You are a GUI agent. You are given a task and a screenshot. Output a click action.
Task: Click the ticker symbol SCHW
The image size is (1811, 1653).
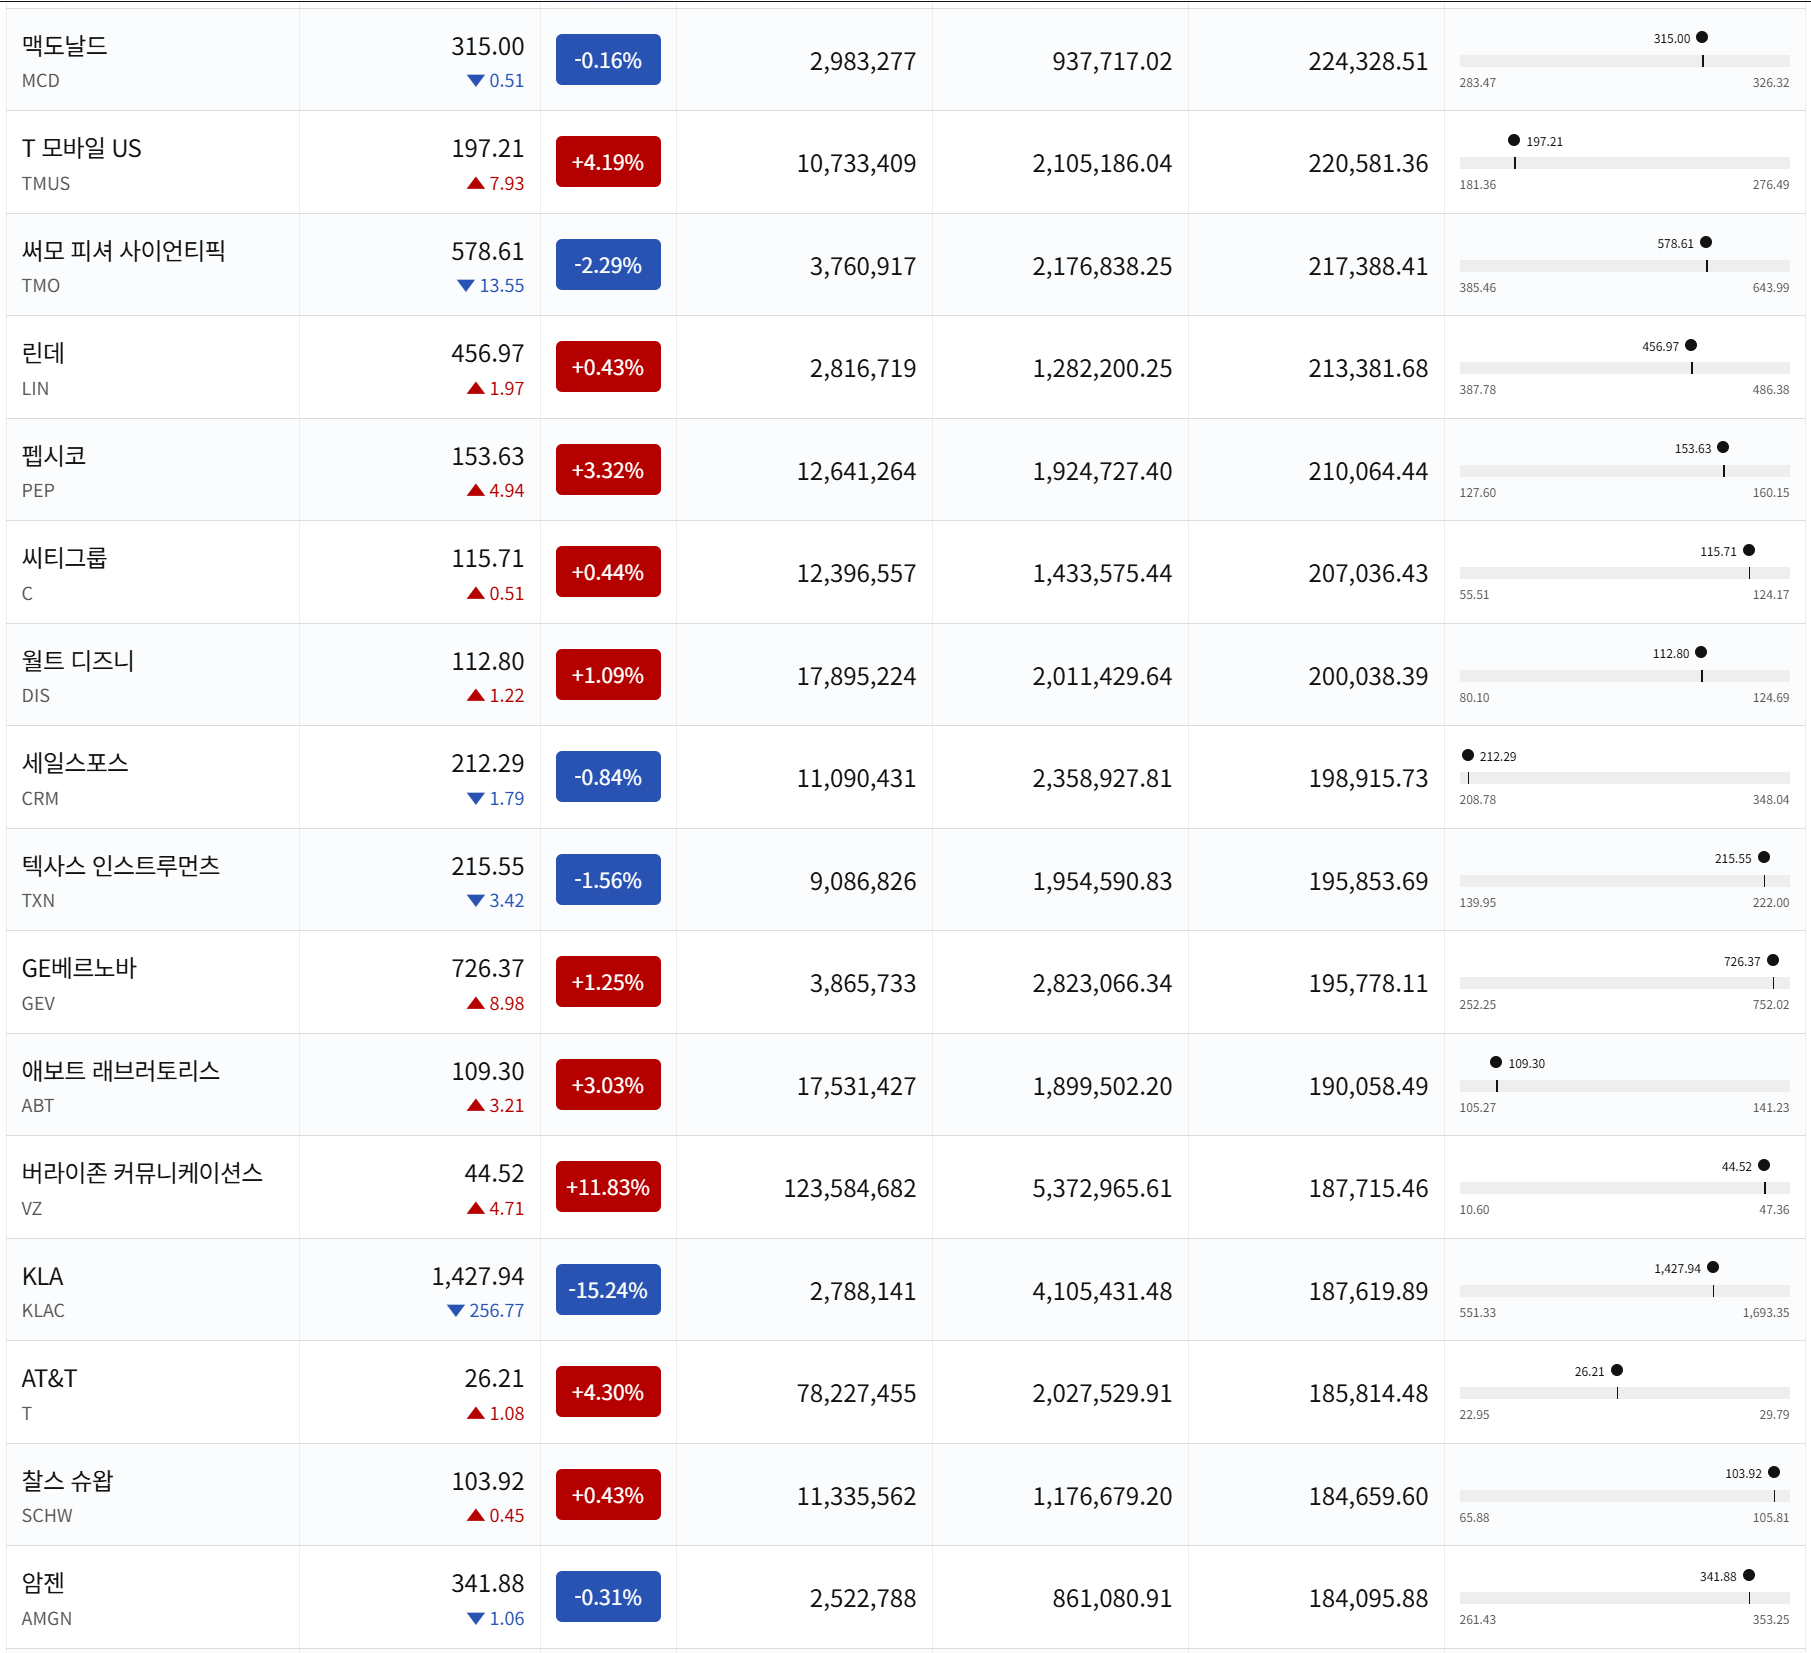pyautogui.click(x=47, y=1516)
